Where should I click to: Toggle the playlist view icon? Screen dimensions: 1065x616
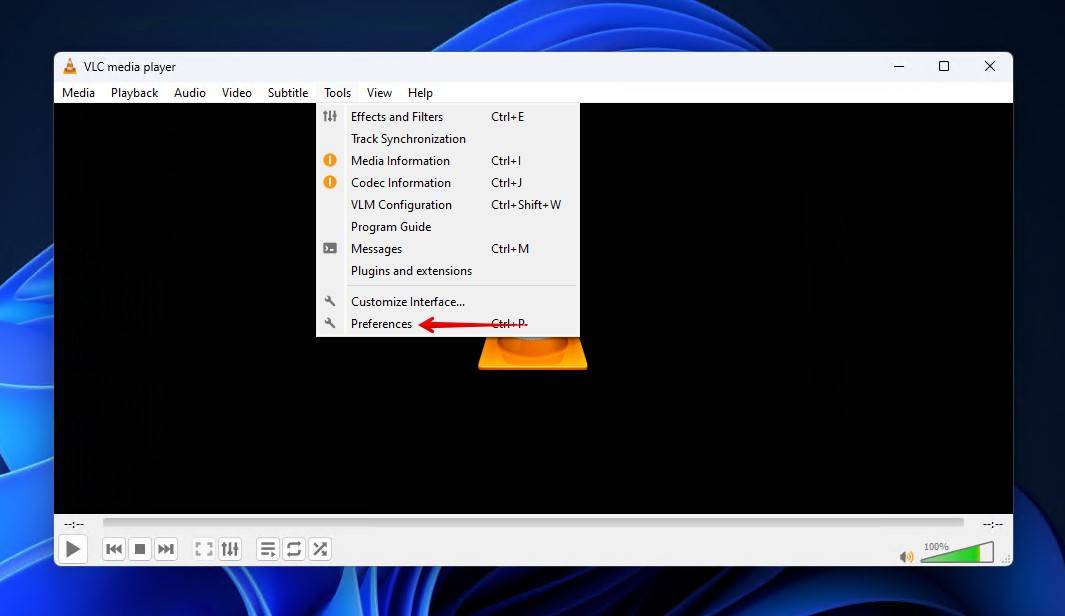pyautogui.click(x=268, y=549)
